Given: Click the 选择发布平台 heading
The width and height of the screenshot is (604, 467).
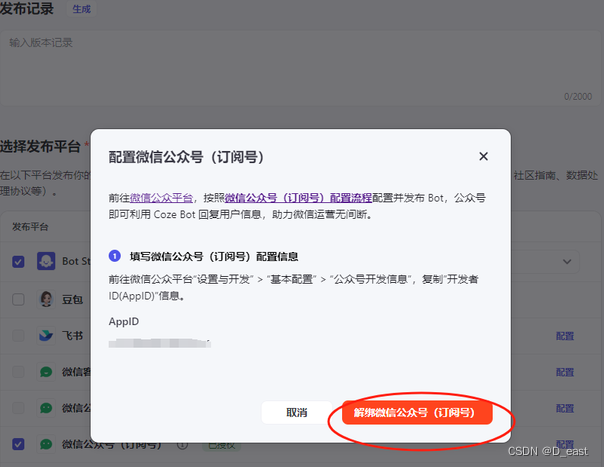Looking at the screenshot, I should click(x=40, y=146).
